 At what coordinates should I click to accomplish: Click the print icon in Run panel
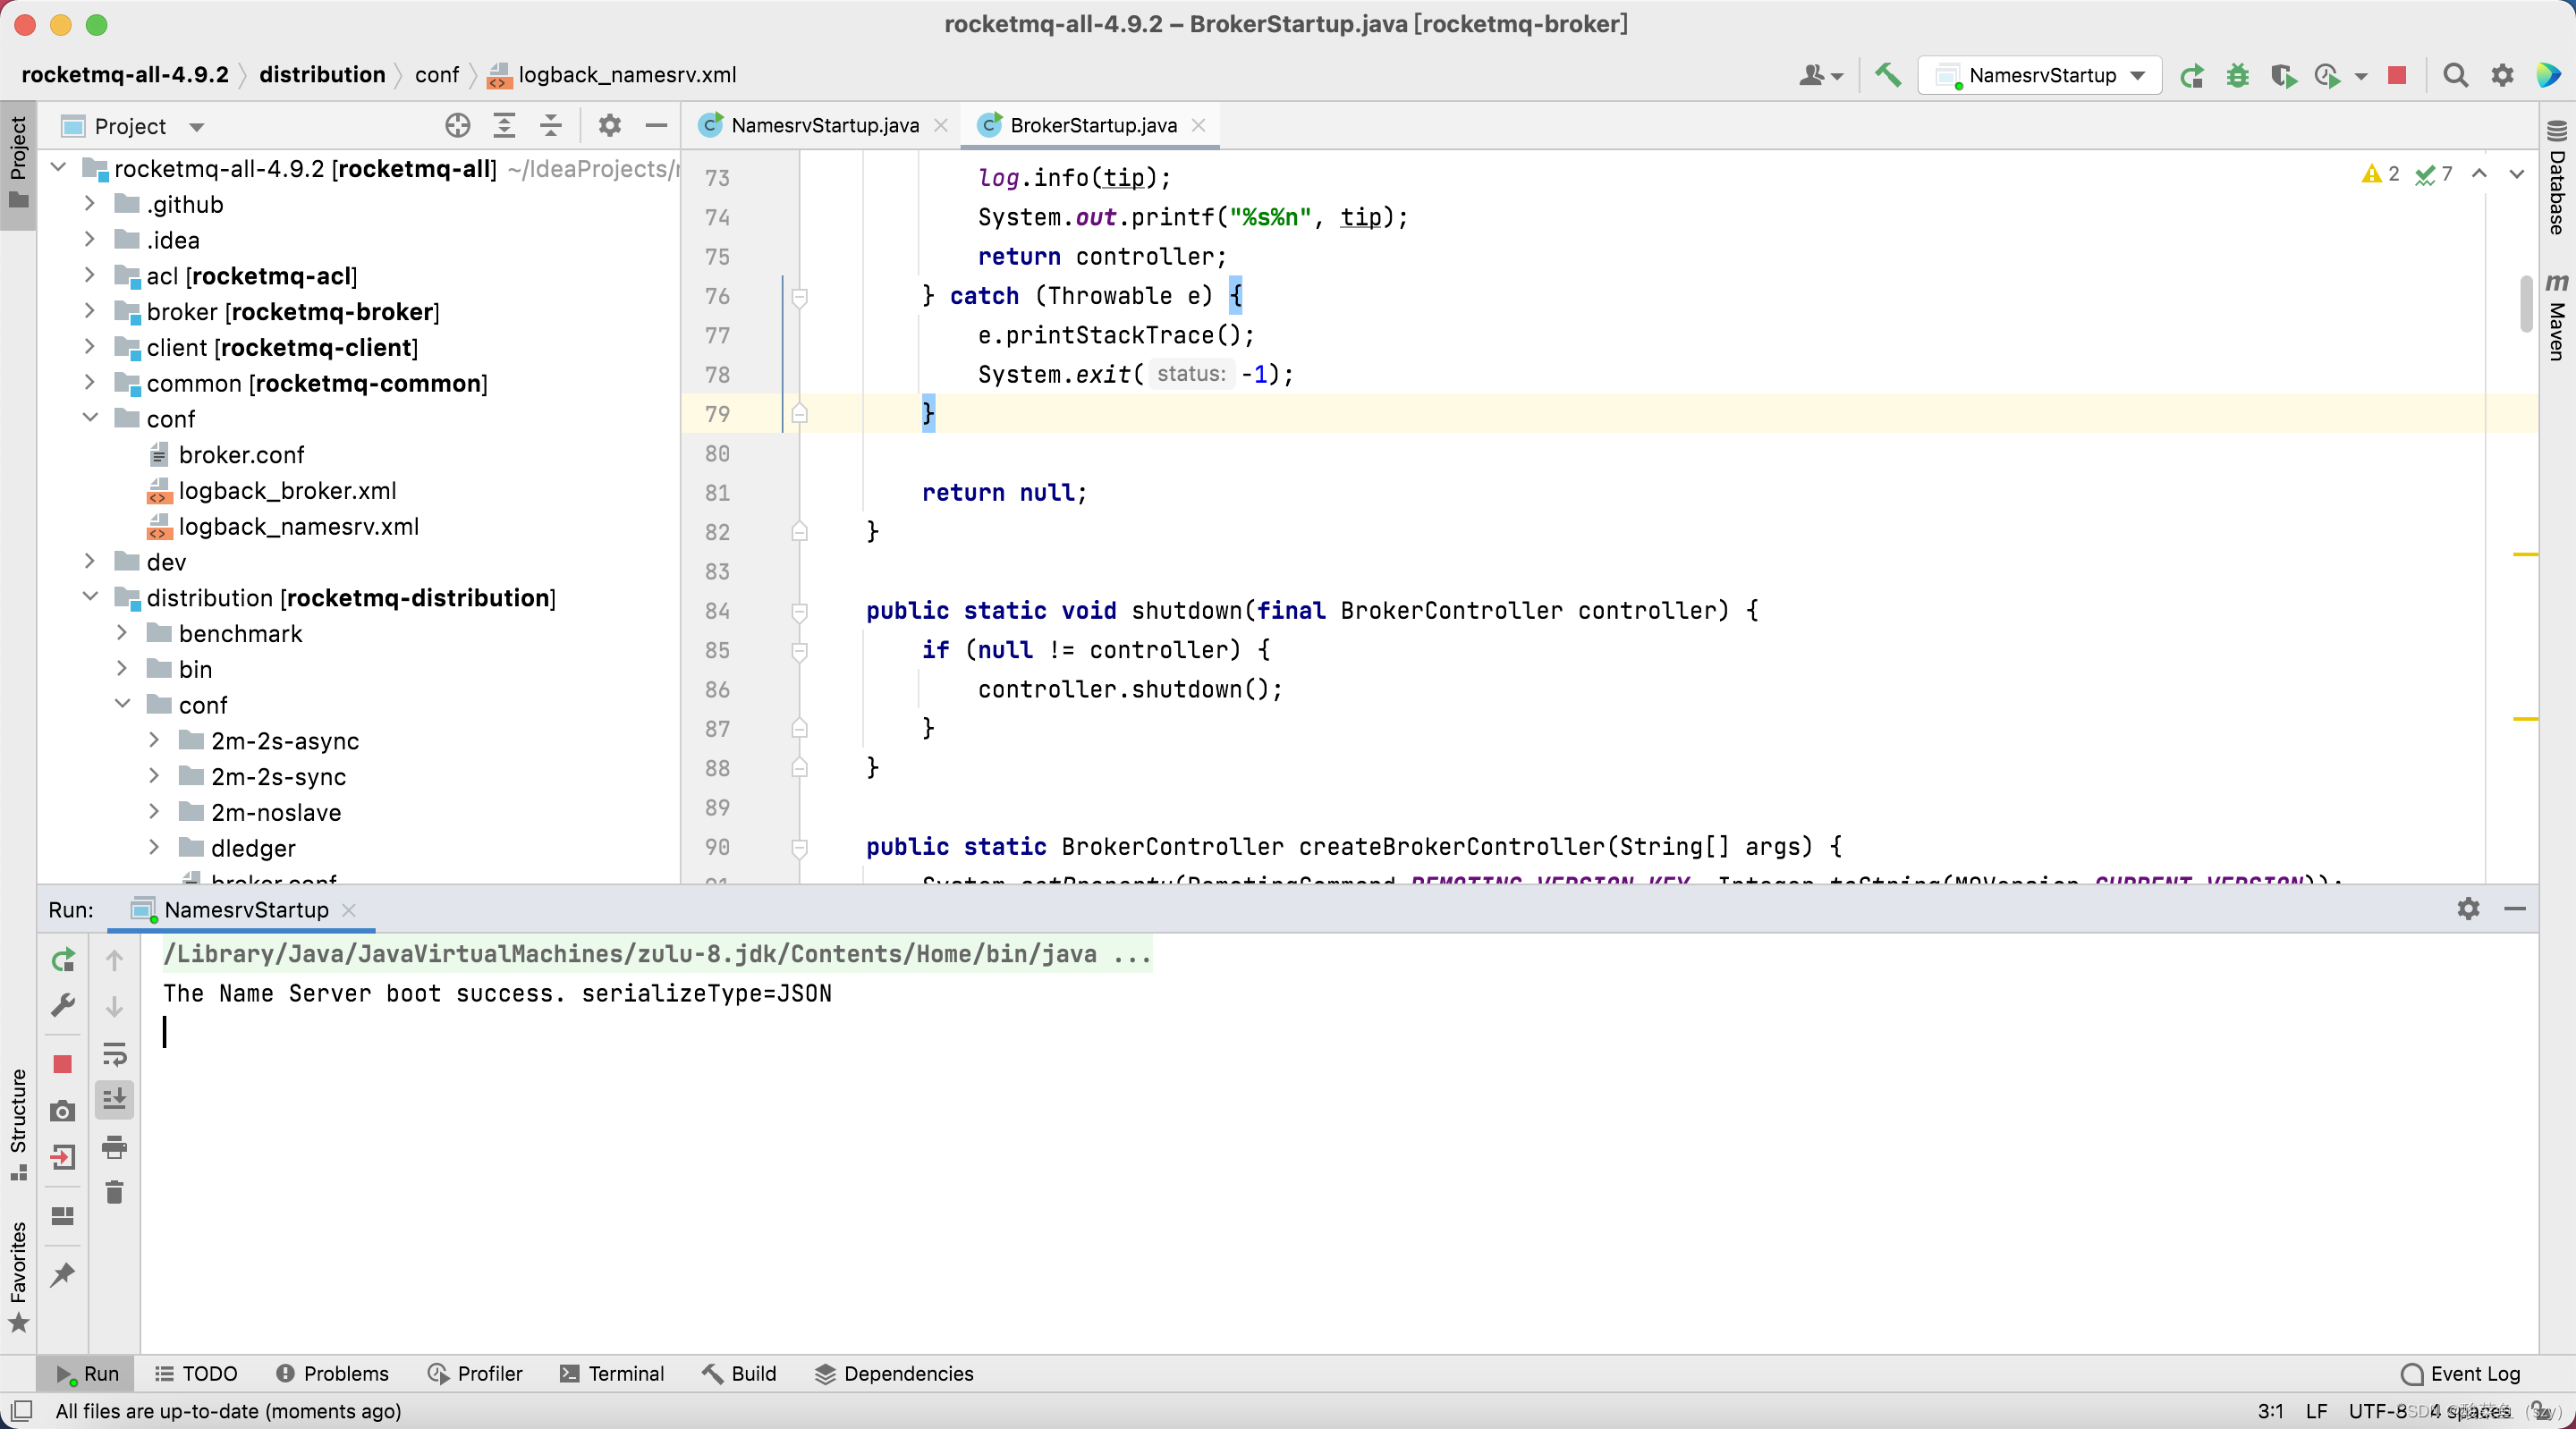click(x=114, y=1146)
